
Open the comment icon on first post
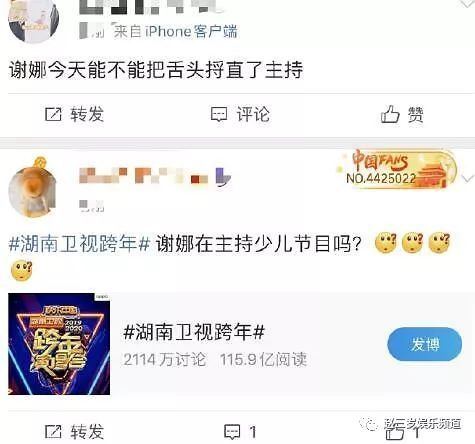[219, 115]
